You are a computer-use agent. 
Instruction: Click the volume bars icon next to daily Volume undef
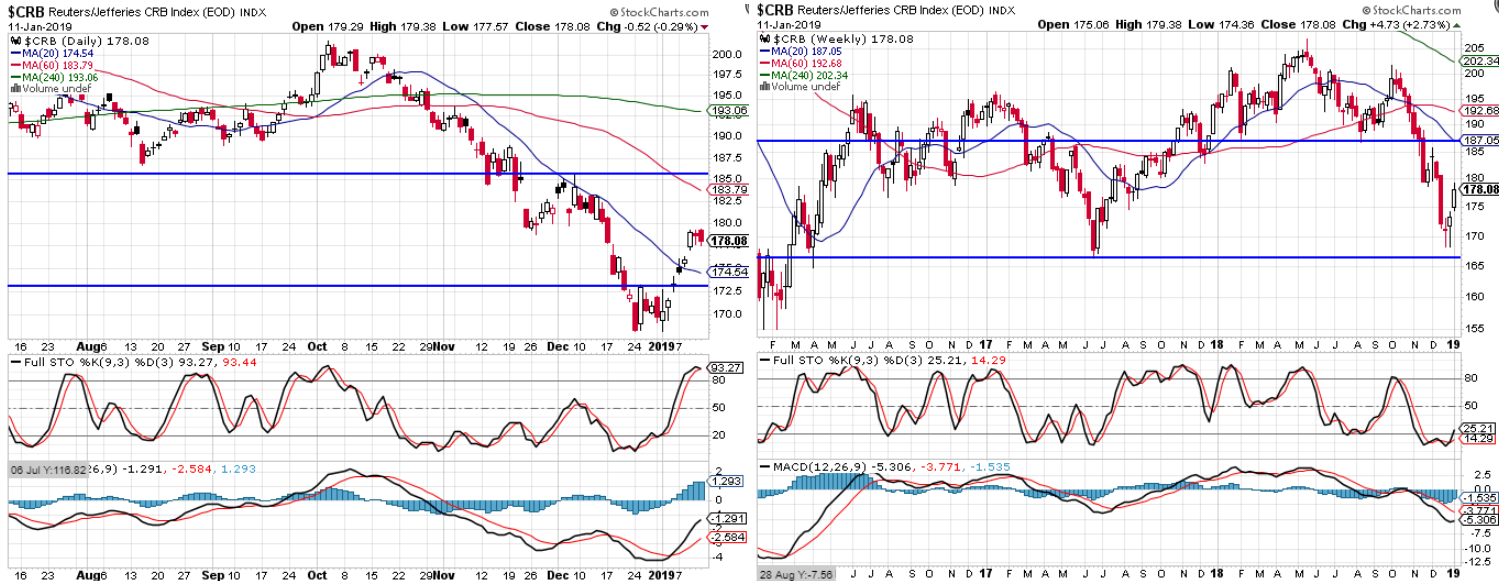[14, 88]
